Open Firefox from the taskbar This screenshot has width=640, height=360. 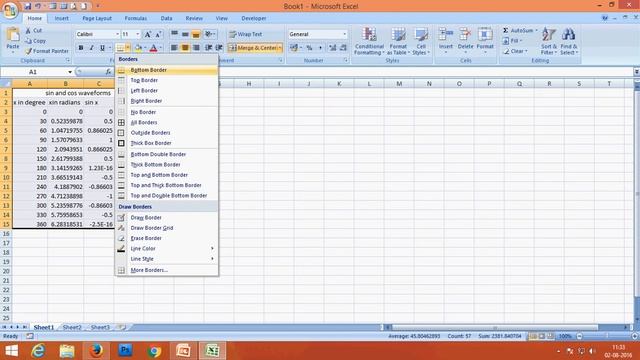96,351
